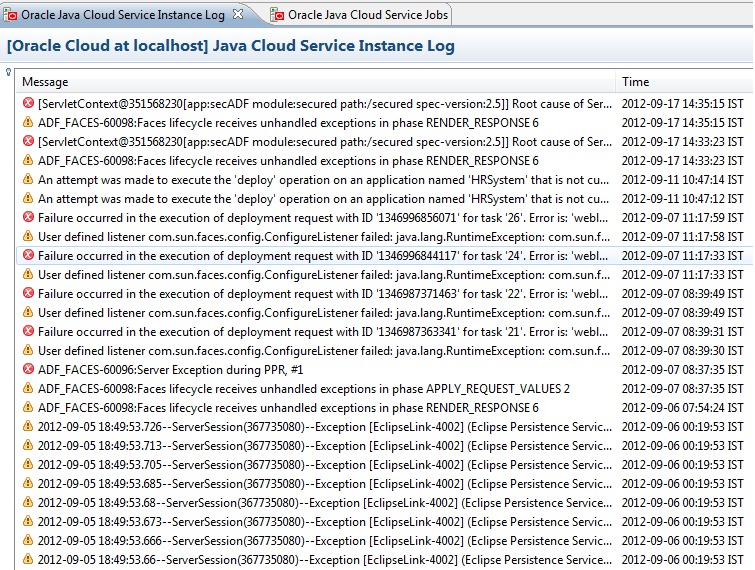The image size is (755, 570).
Task: Click time cell '2012-09-06 07:54:24 IST'
Action: coord(682,408)
